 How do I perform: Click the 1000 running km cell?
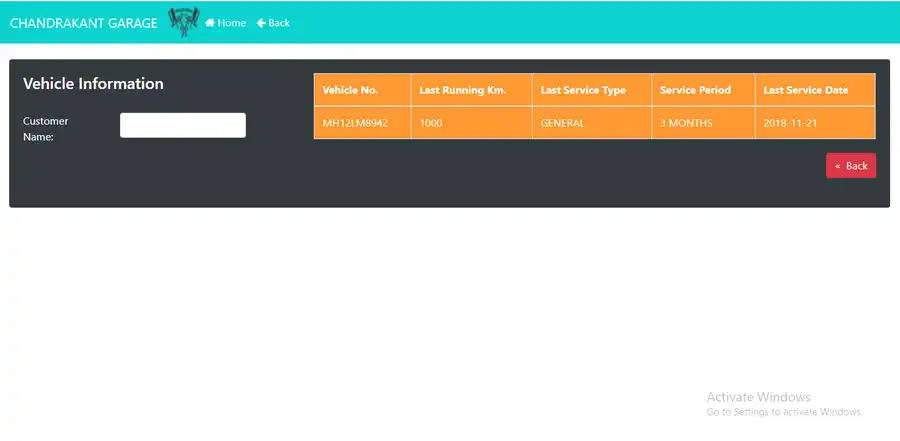coord(431,123)
